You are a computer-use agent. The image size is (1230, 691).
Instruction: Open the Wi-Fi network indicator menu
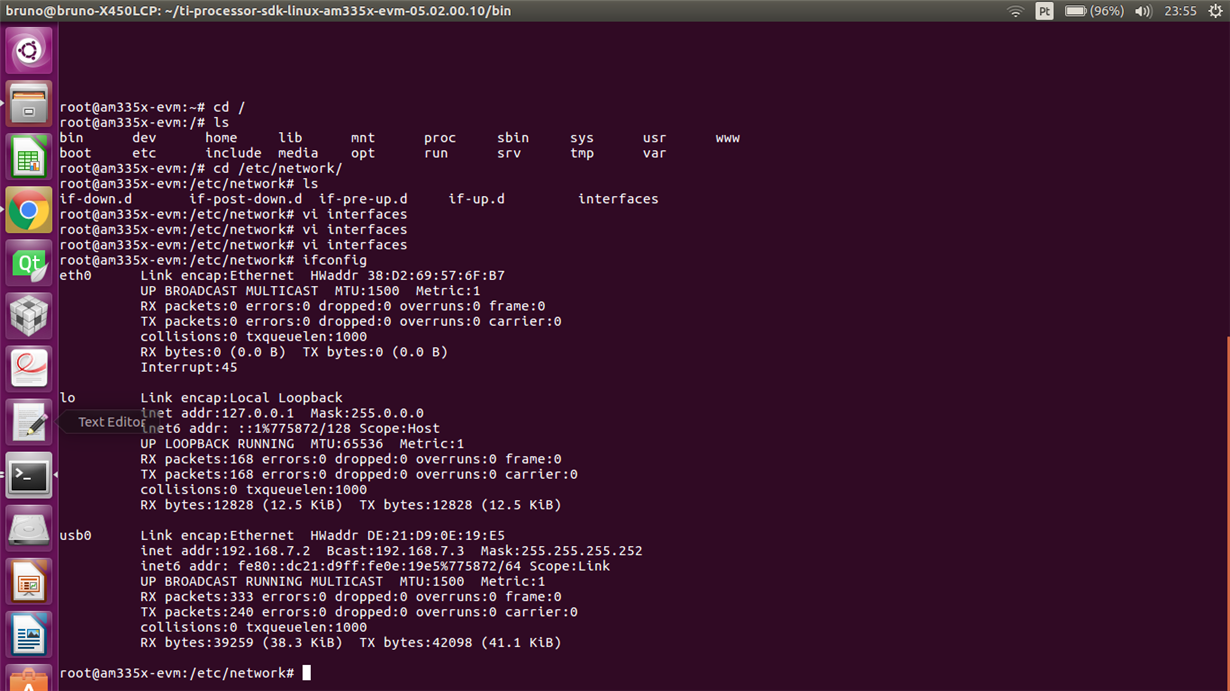(x=1016, y=11)
